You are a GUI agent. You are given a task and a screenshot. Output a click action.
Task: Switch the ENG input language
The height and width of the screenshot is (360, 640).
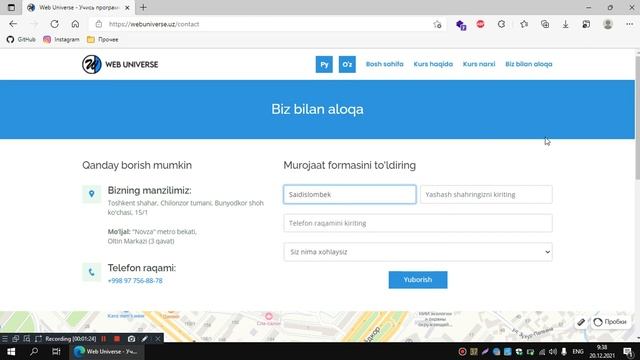click(578, 352)
